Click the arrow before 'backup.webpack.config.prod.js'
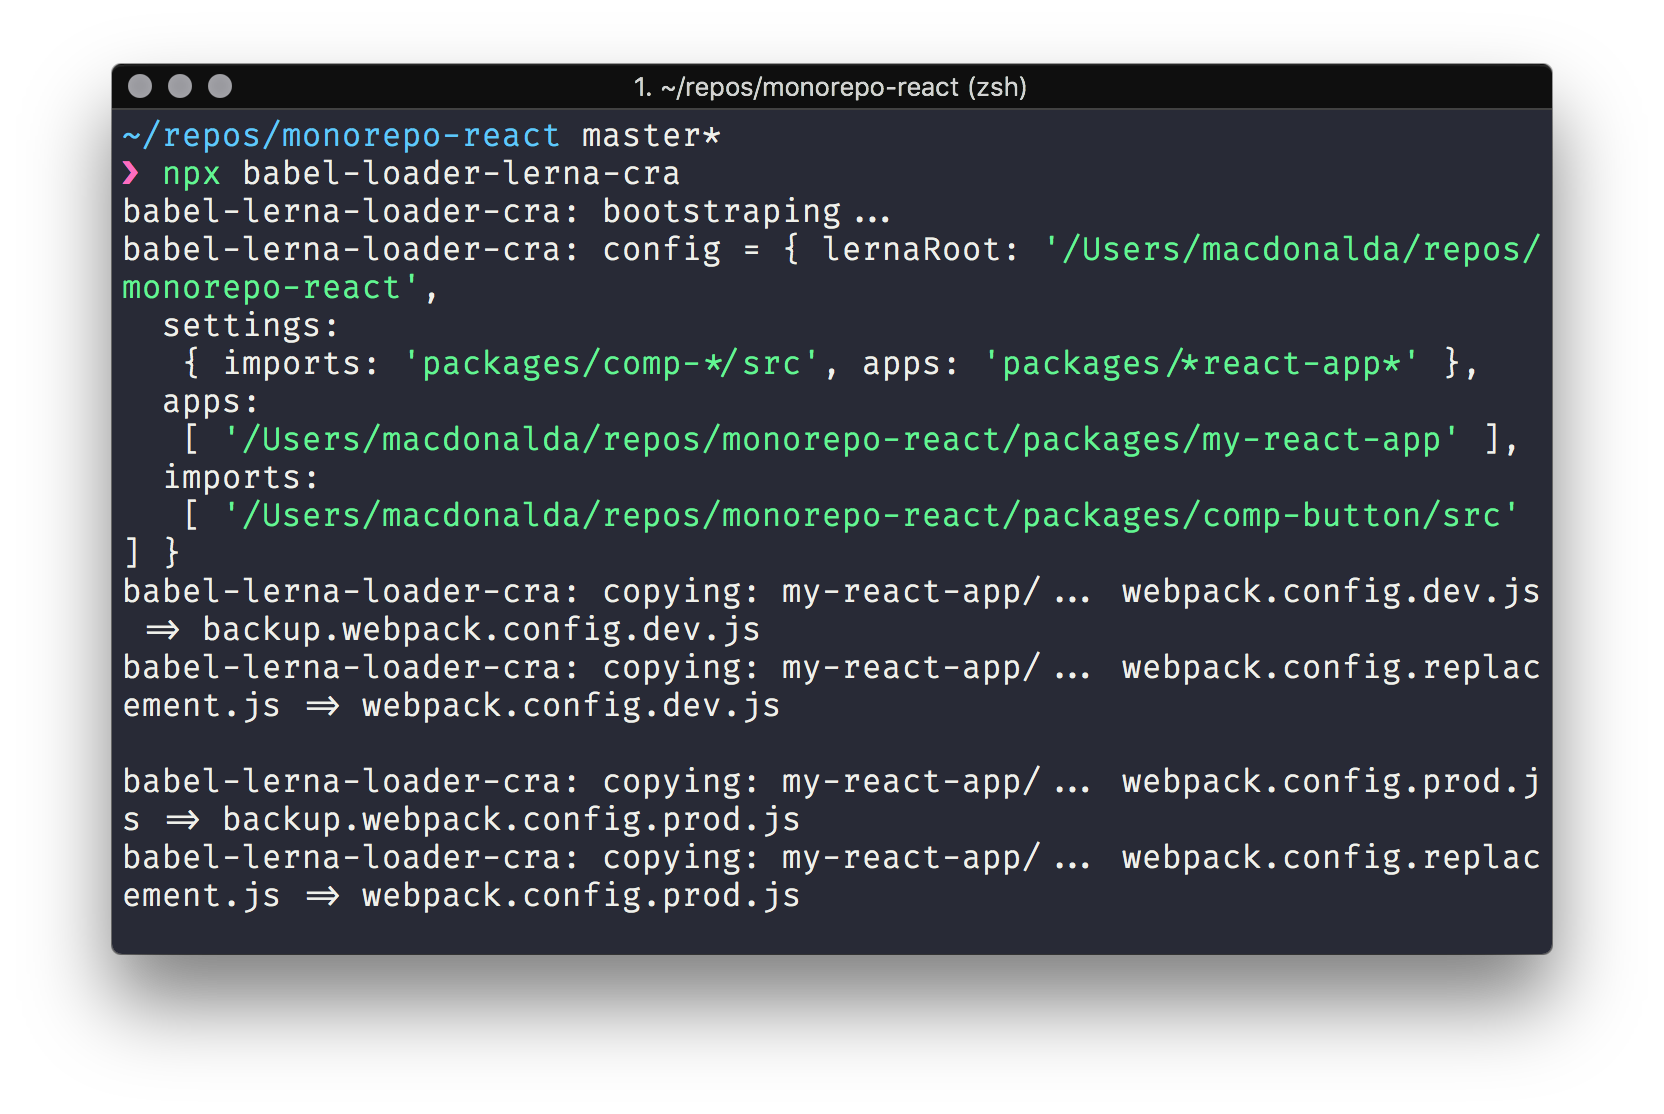 pos(182,820)
